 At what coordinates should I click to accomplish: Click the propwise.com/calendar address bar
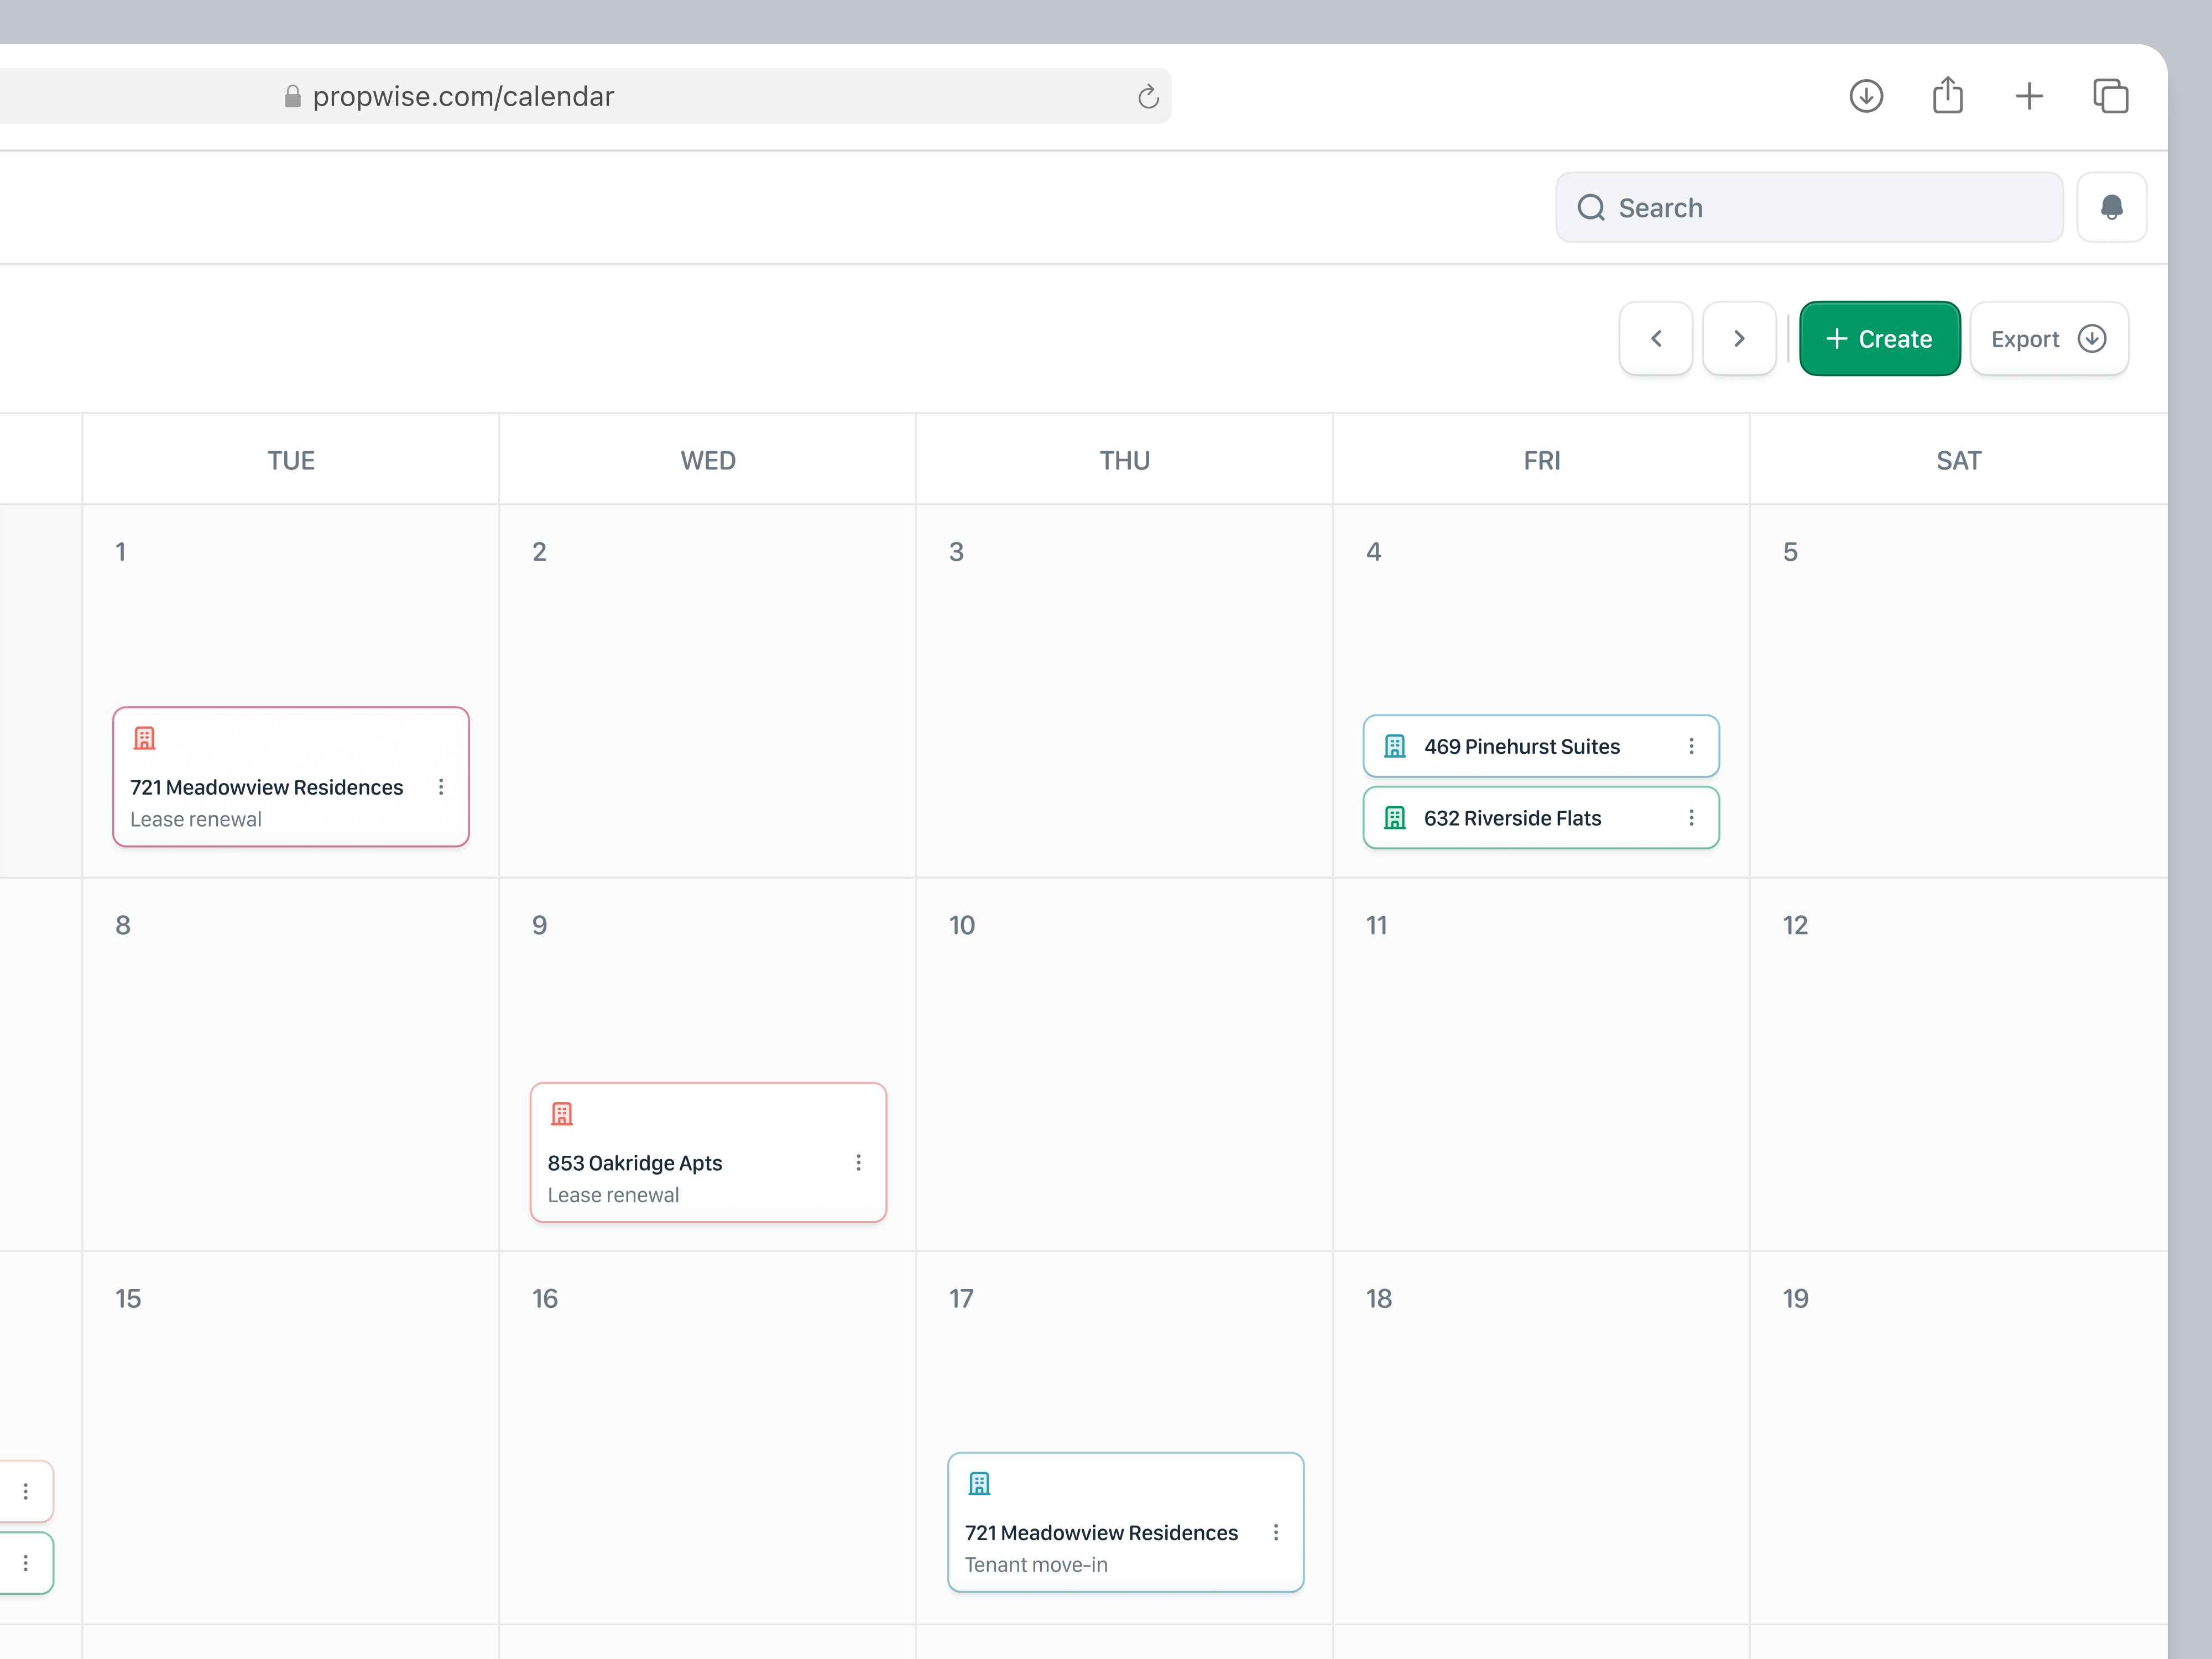click(x=463, y=97)
